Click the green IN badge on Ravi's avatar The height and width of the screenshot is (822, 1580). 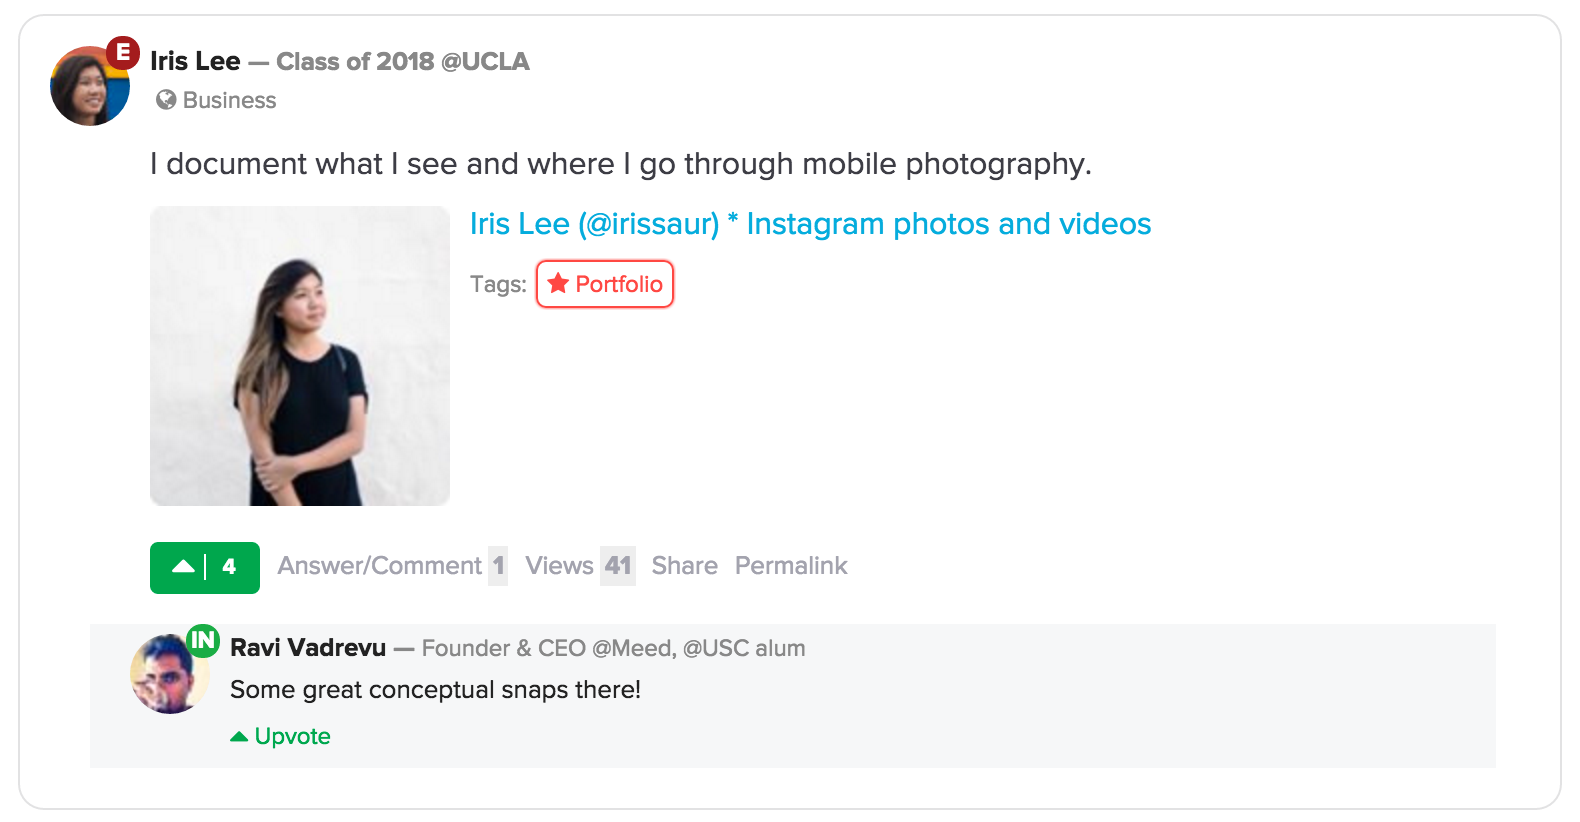pos(203,640)
